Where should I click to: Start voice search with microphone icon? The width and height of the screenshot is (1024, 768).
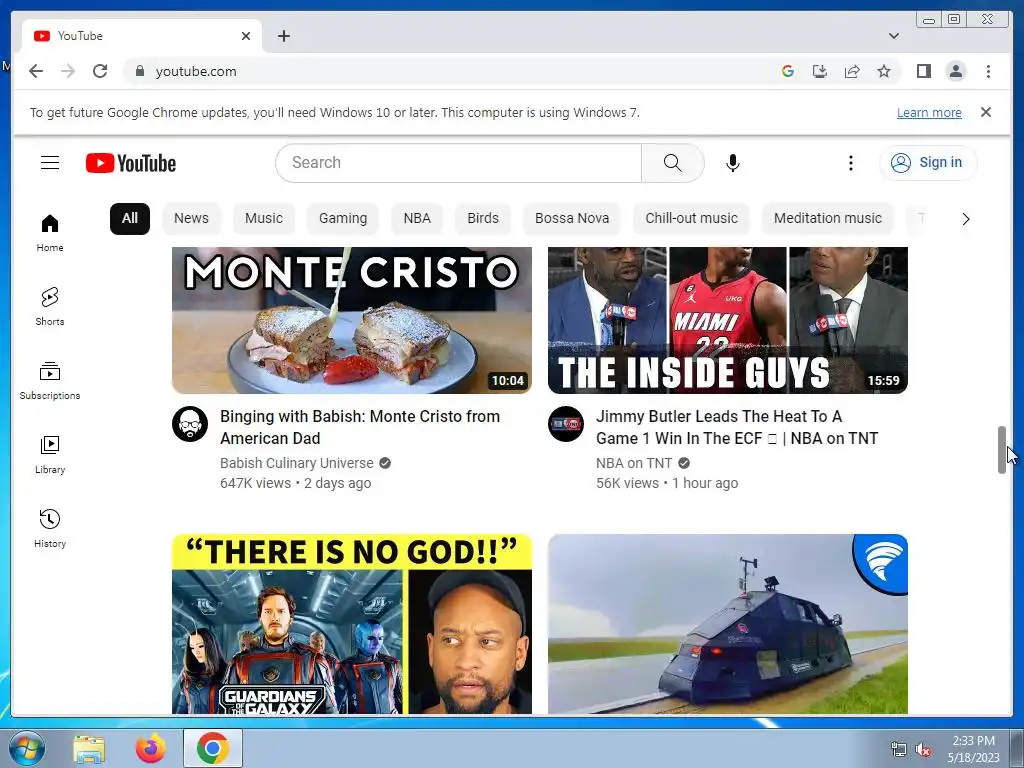tap(733, 163)
